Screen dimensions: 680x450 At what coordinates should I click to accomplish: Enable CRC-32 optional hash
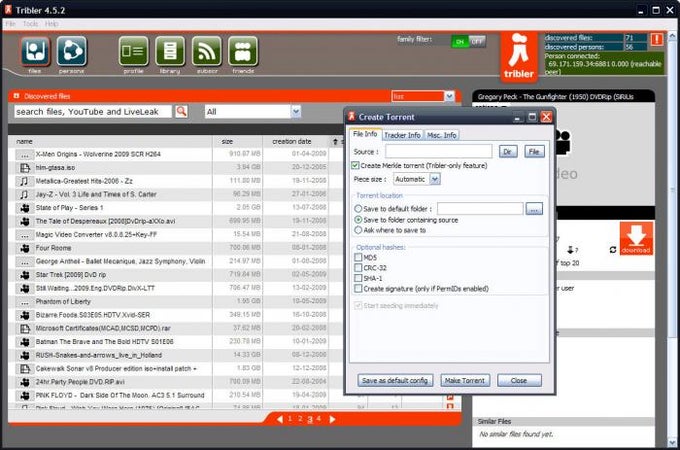(358, 268)
